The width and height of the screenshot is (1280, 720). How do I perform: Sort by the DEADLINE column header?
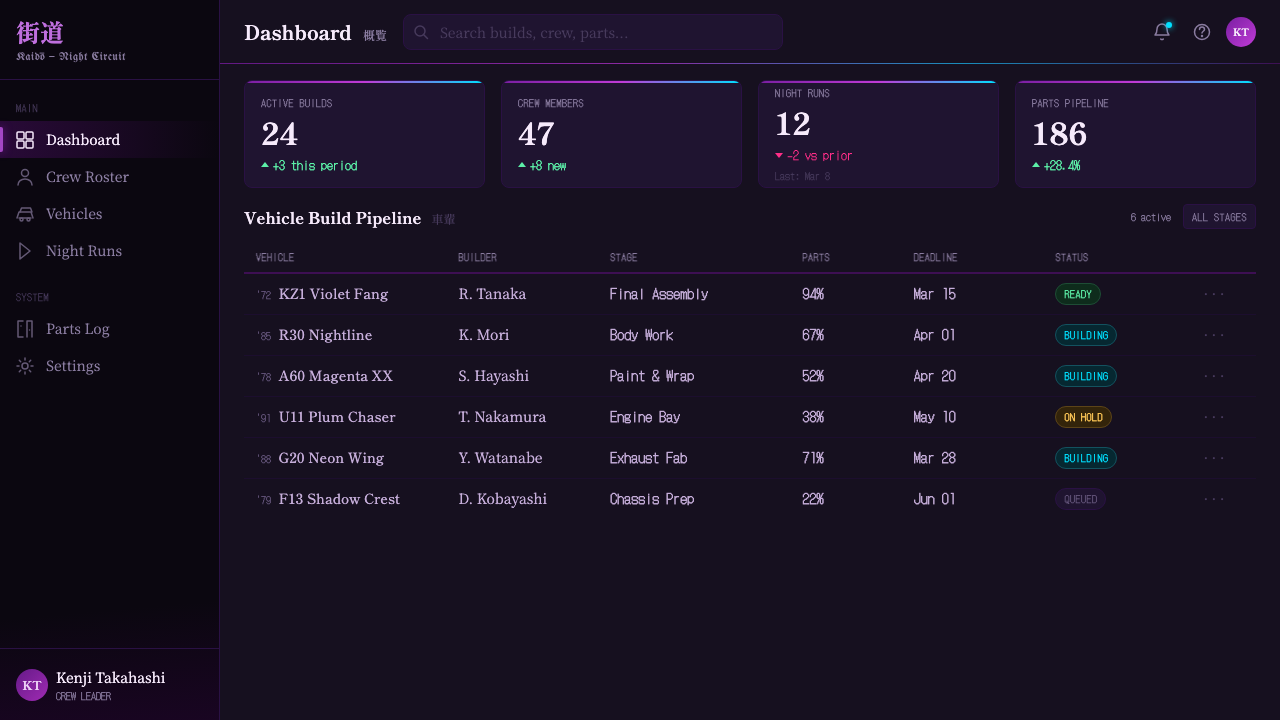(x=935, y=257)
